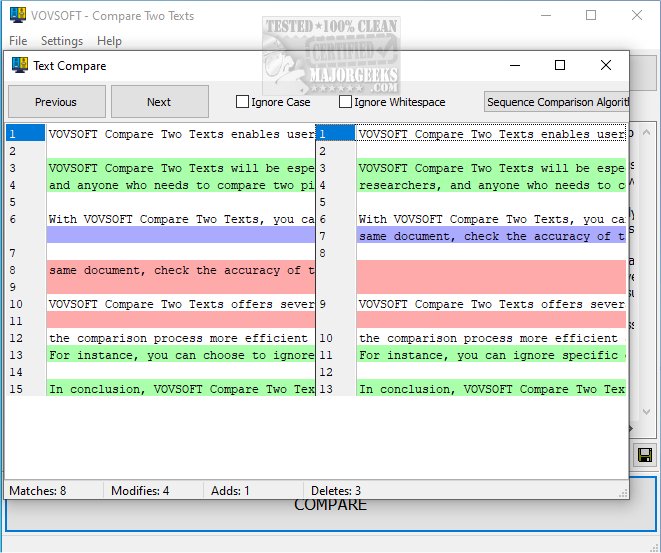
Task: Click main window scrollbar down arrow
Action: coord(646,412)
